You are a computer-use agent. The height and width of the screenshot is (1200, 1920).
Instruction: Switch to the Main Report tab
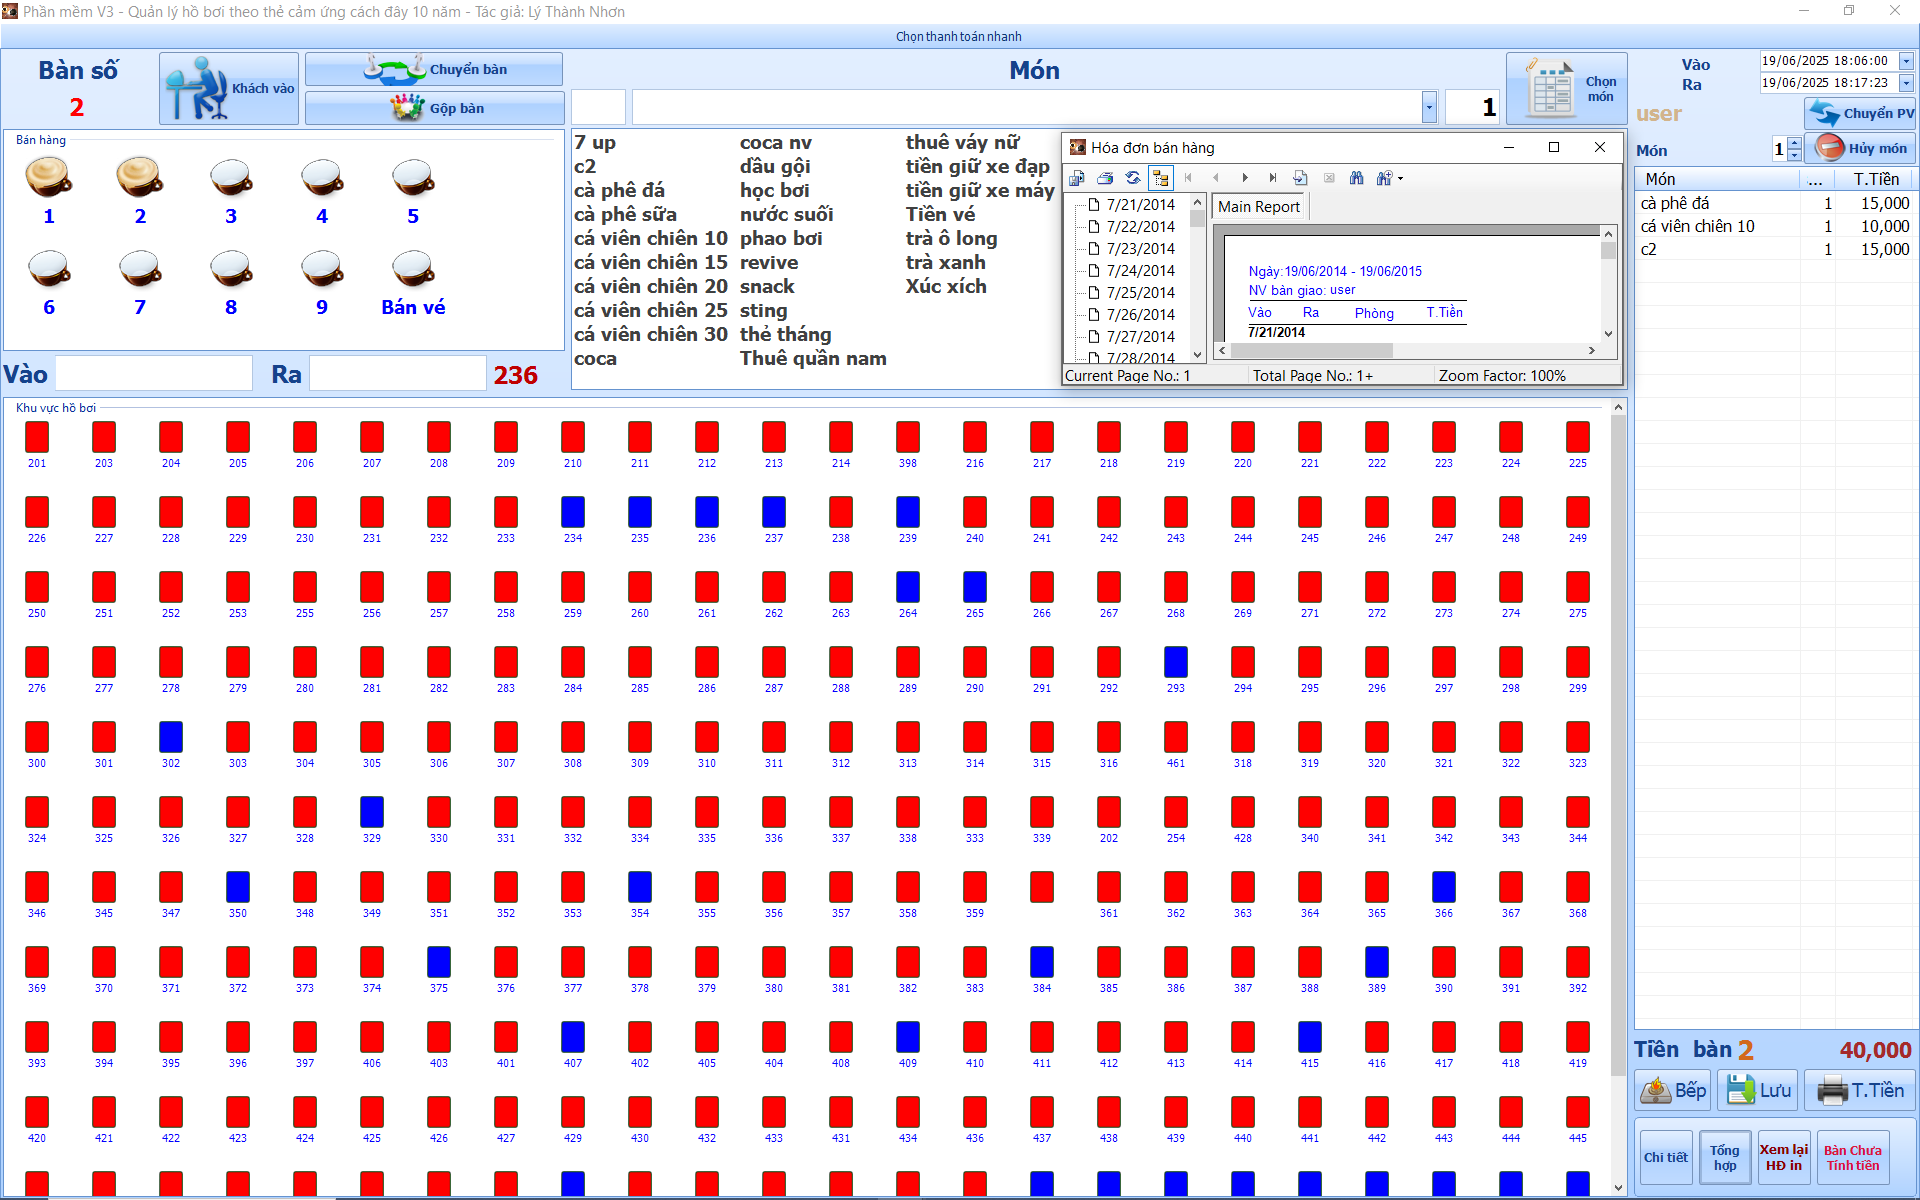coord(1259,206)
